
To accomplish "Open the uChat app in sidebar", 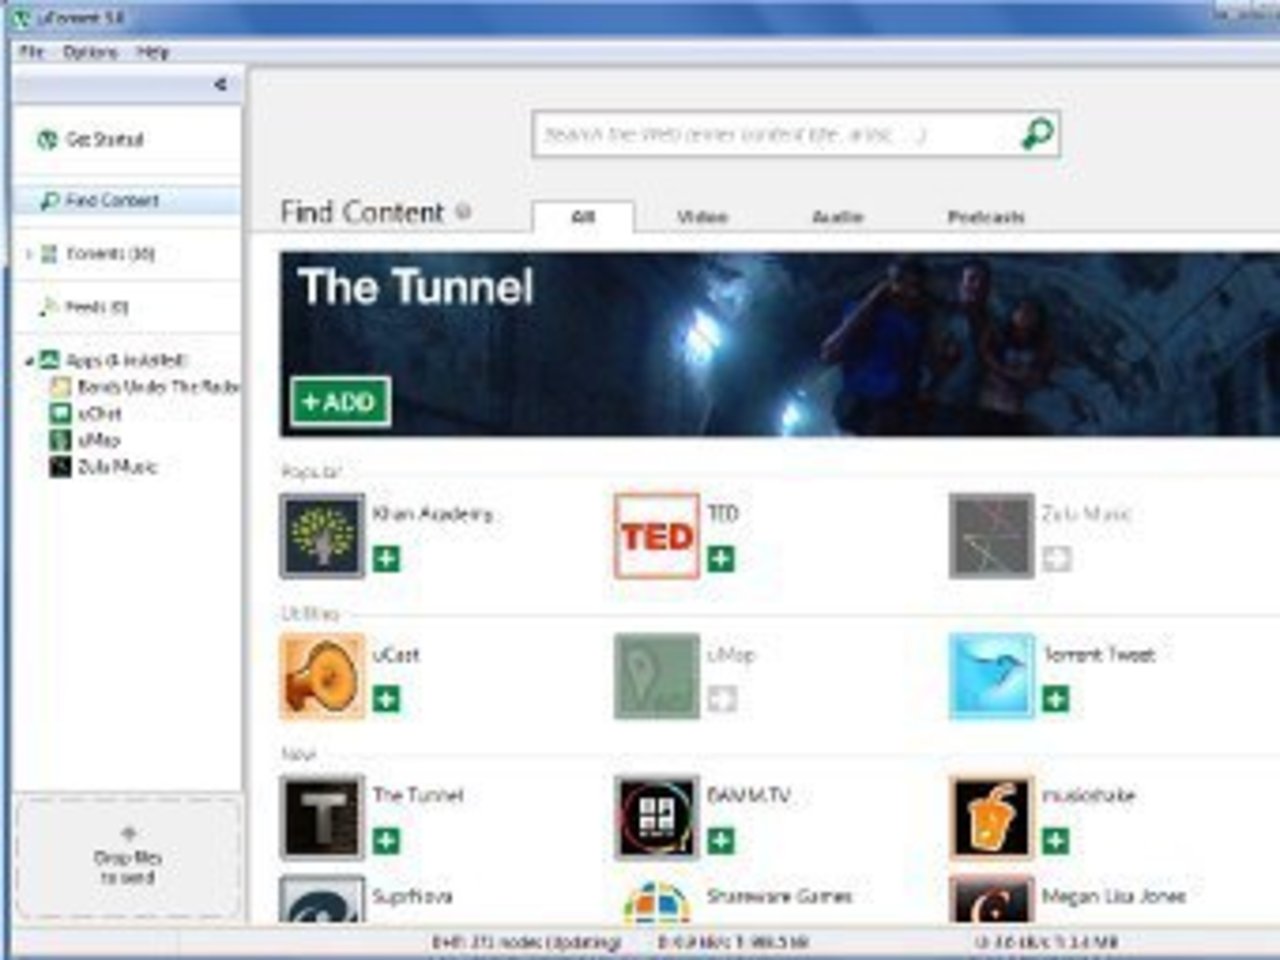I will click(100, 413).
